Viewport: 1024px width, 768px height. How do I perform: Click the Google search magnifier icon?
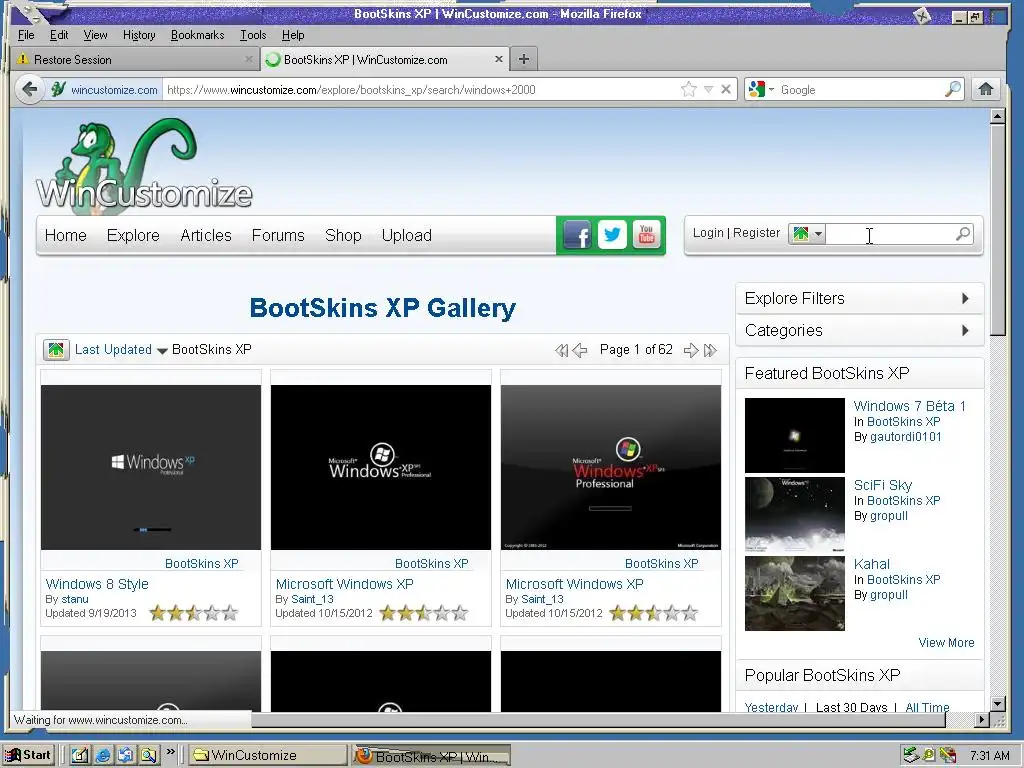click(953, 89)
